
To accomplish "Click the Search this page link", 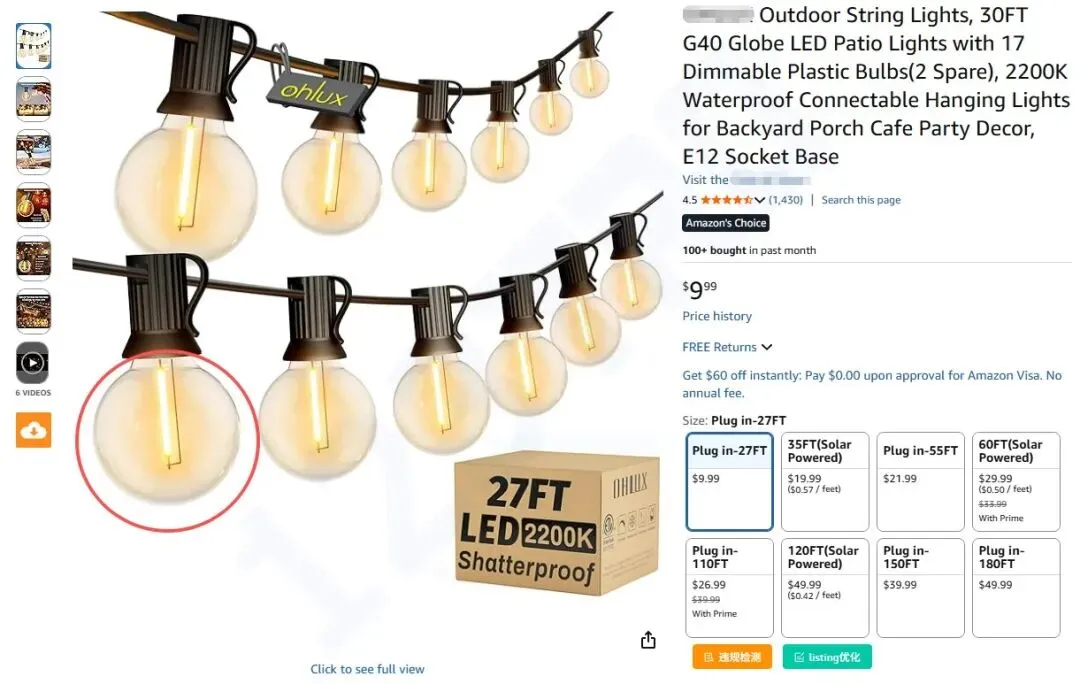I will (x=861, y=200).
